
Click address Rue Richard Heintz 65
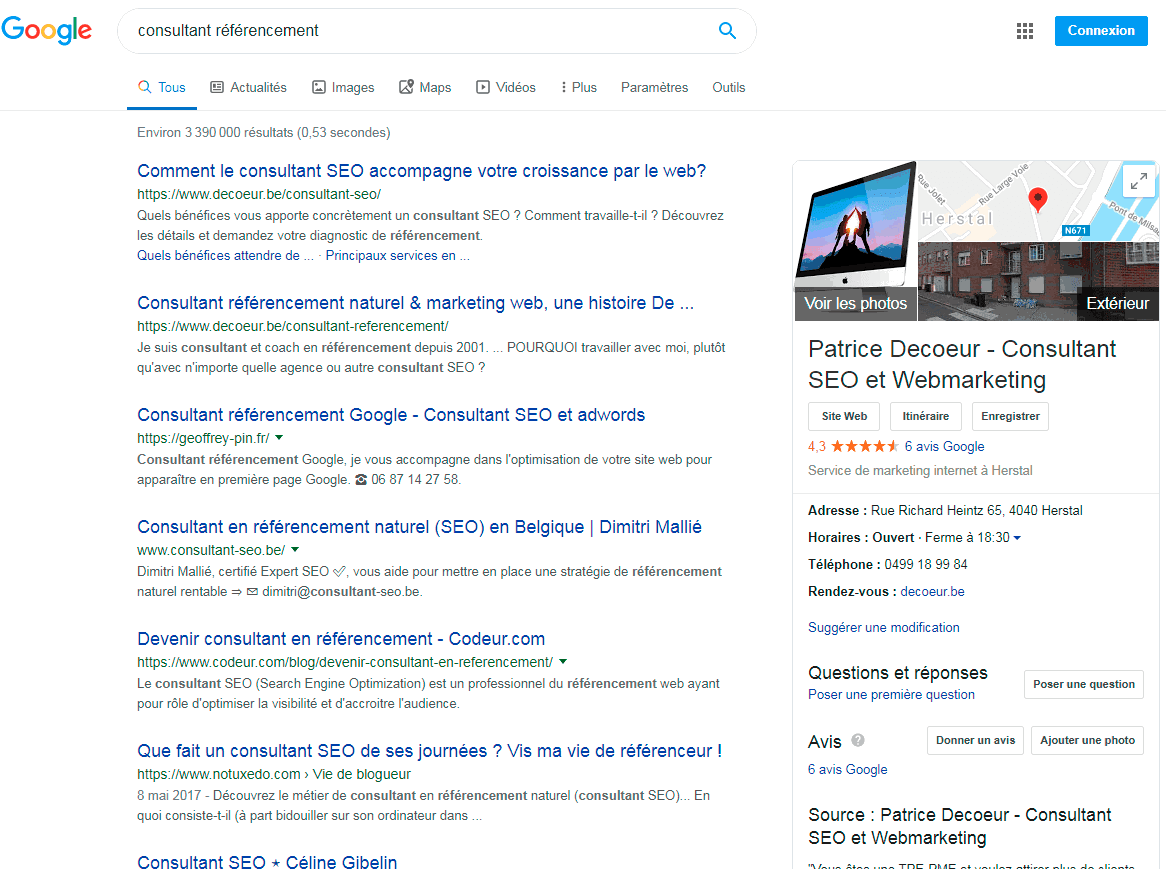(x=976, y=511)
